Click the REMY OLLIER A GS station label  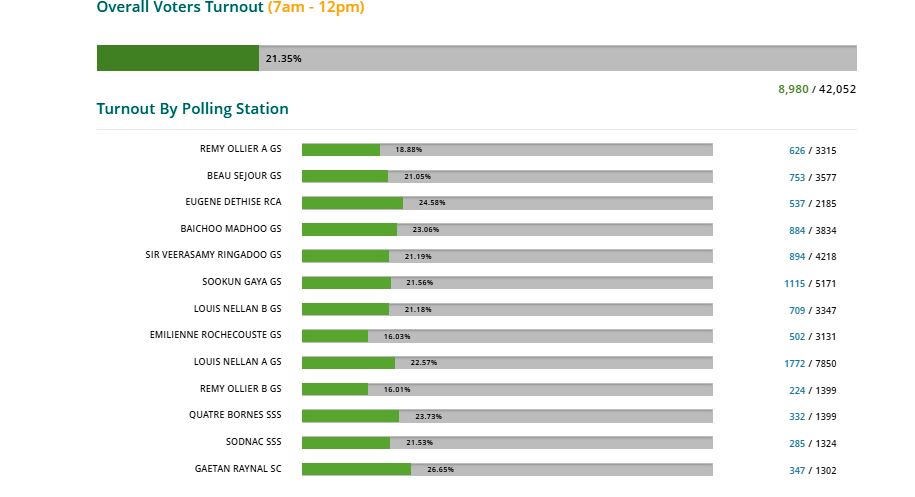240,149
